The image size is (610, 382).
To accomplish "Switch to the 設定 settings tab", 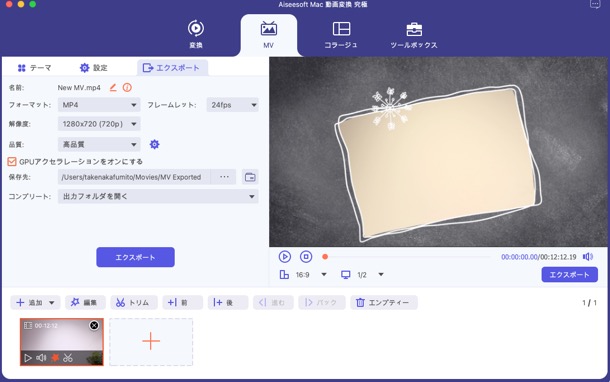I will tap(93, 68).
